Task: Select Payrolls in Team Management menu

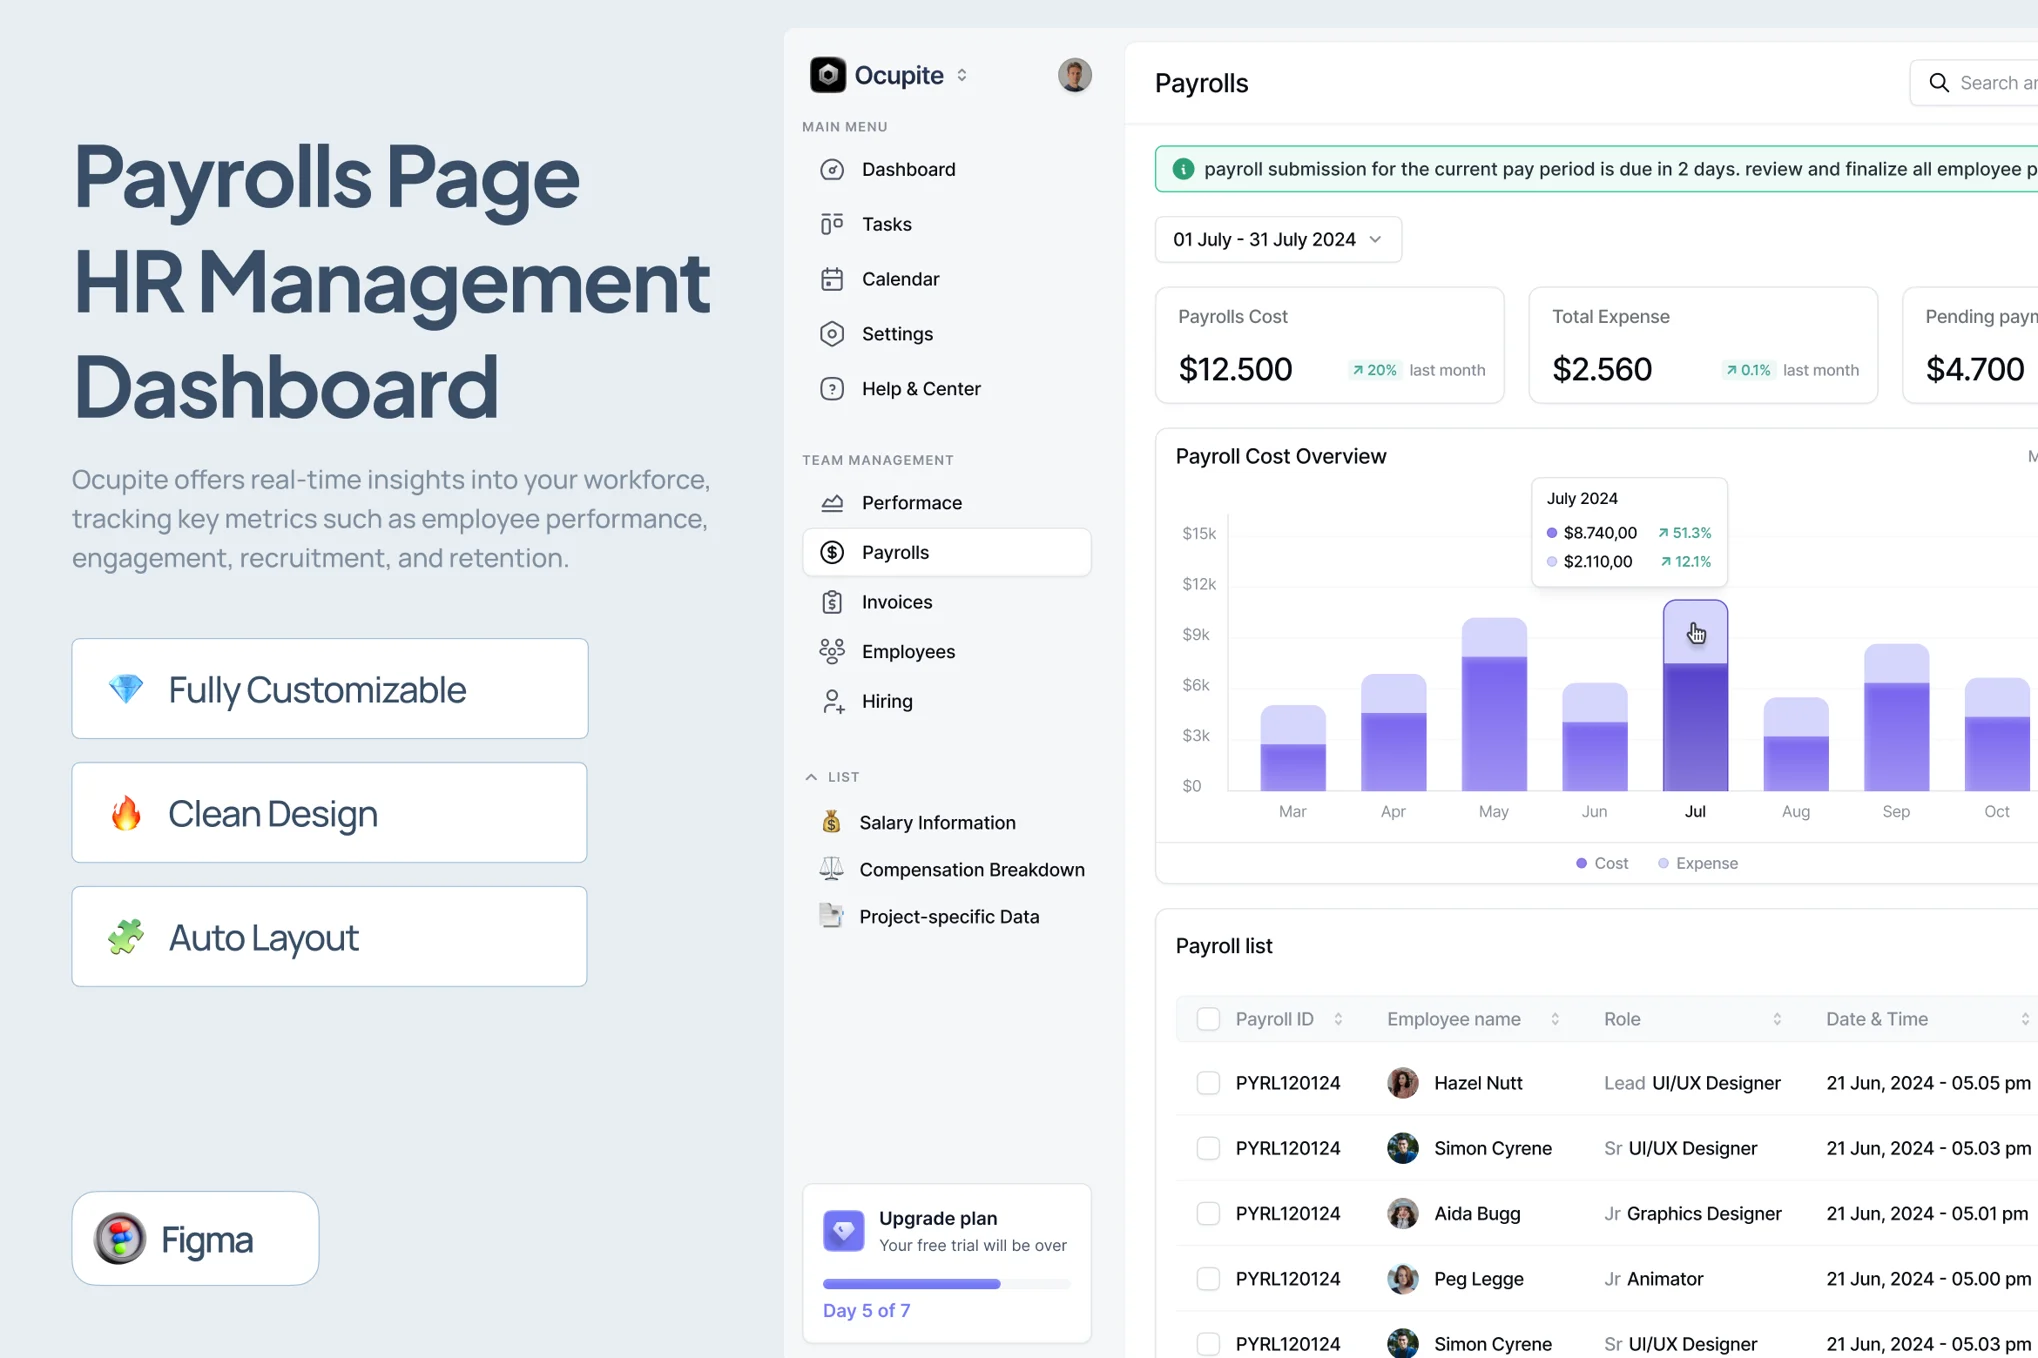Action: point(946,552)
